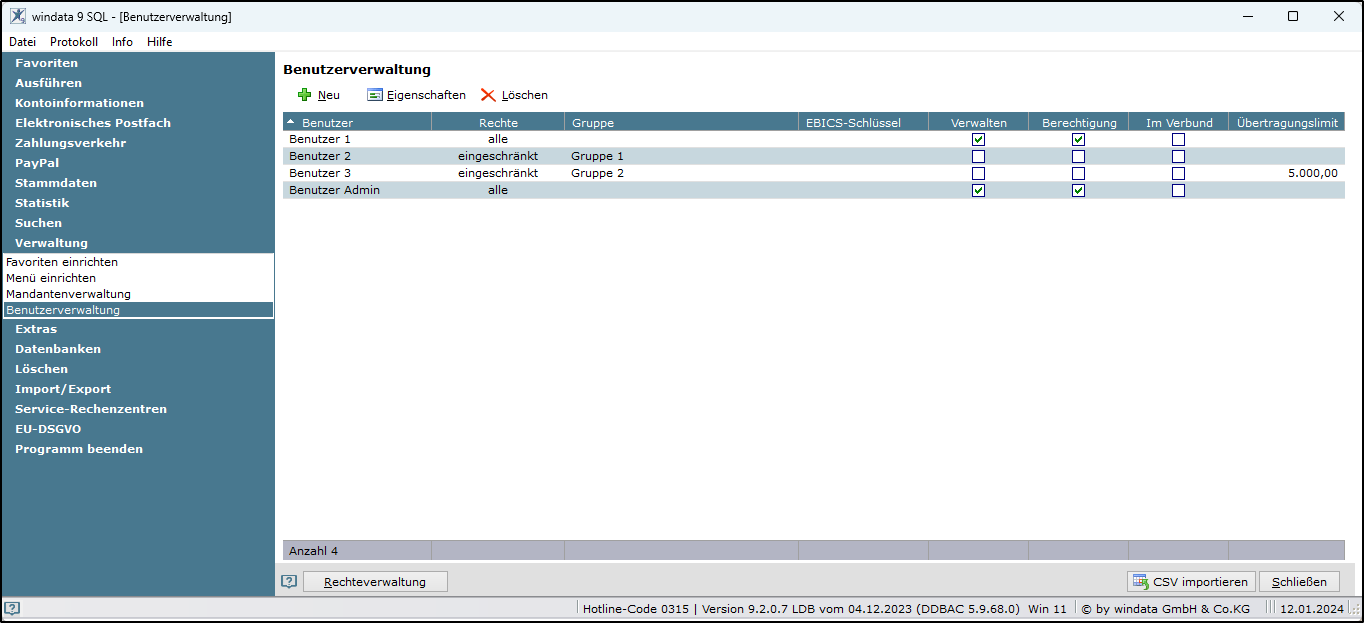Enable Berechtigung for Benutzer 2
The height and width of the screenshot is (623, 1364).
[x=1078, y=156]
